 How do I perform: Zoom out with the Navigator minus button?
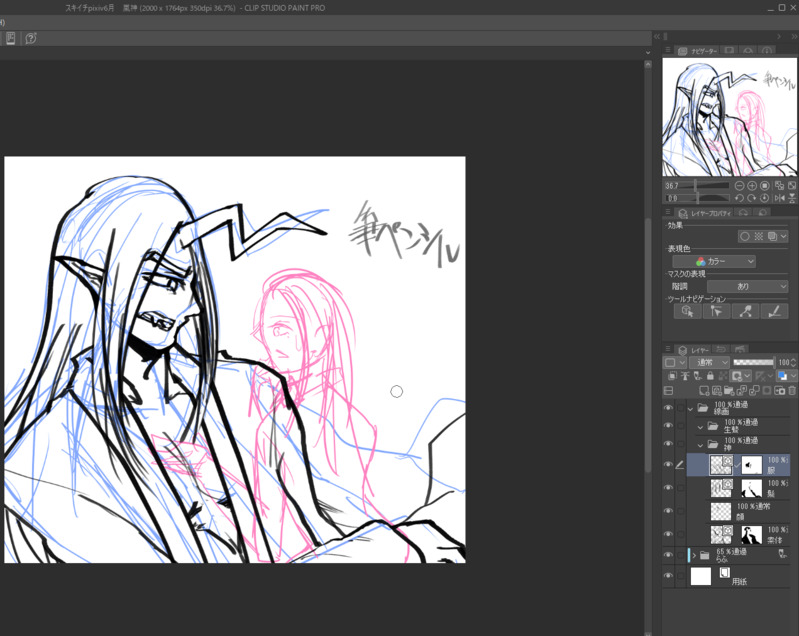(x=739, y=186)
